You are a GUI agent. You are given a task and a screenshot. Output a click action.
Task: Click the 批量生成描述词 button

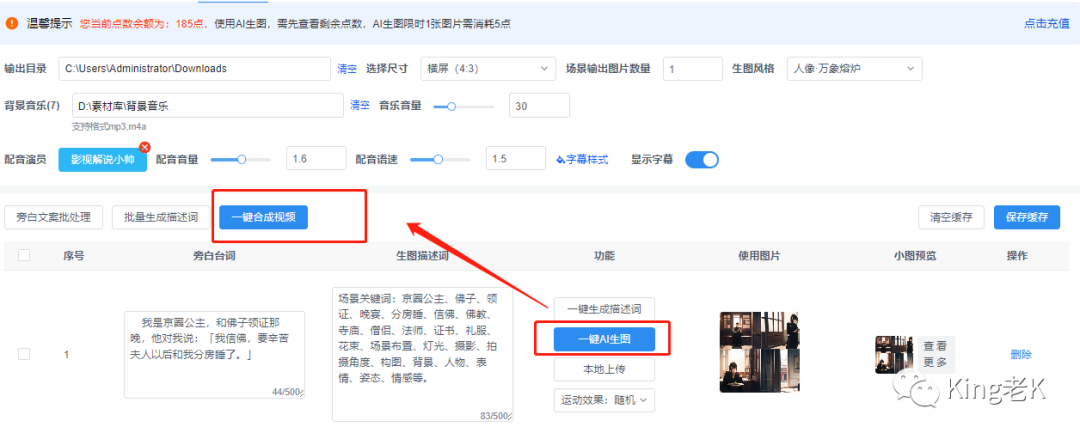pyautogui.click(x=161, y=217)
